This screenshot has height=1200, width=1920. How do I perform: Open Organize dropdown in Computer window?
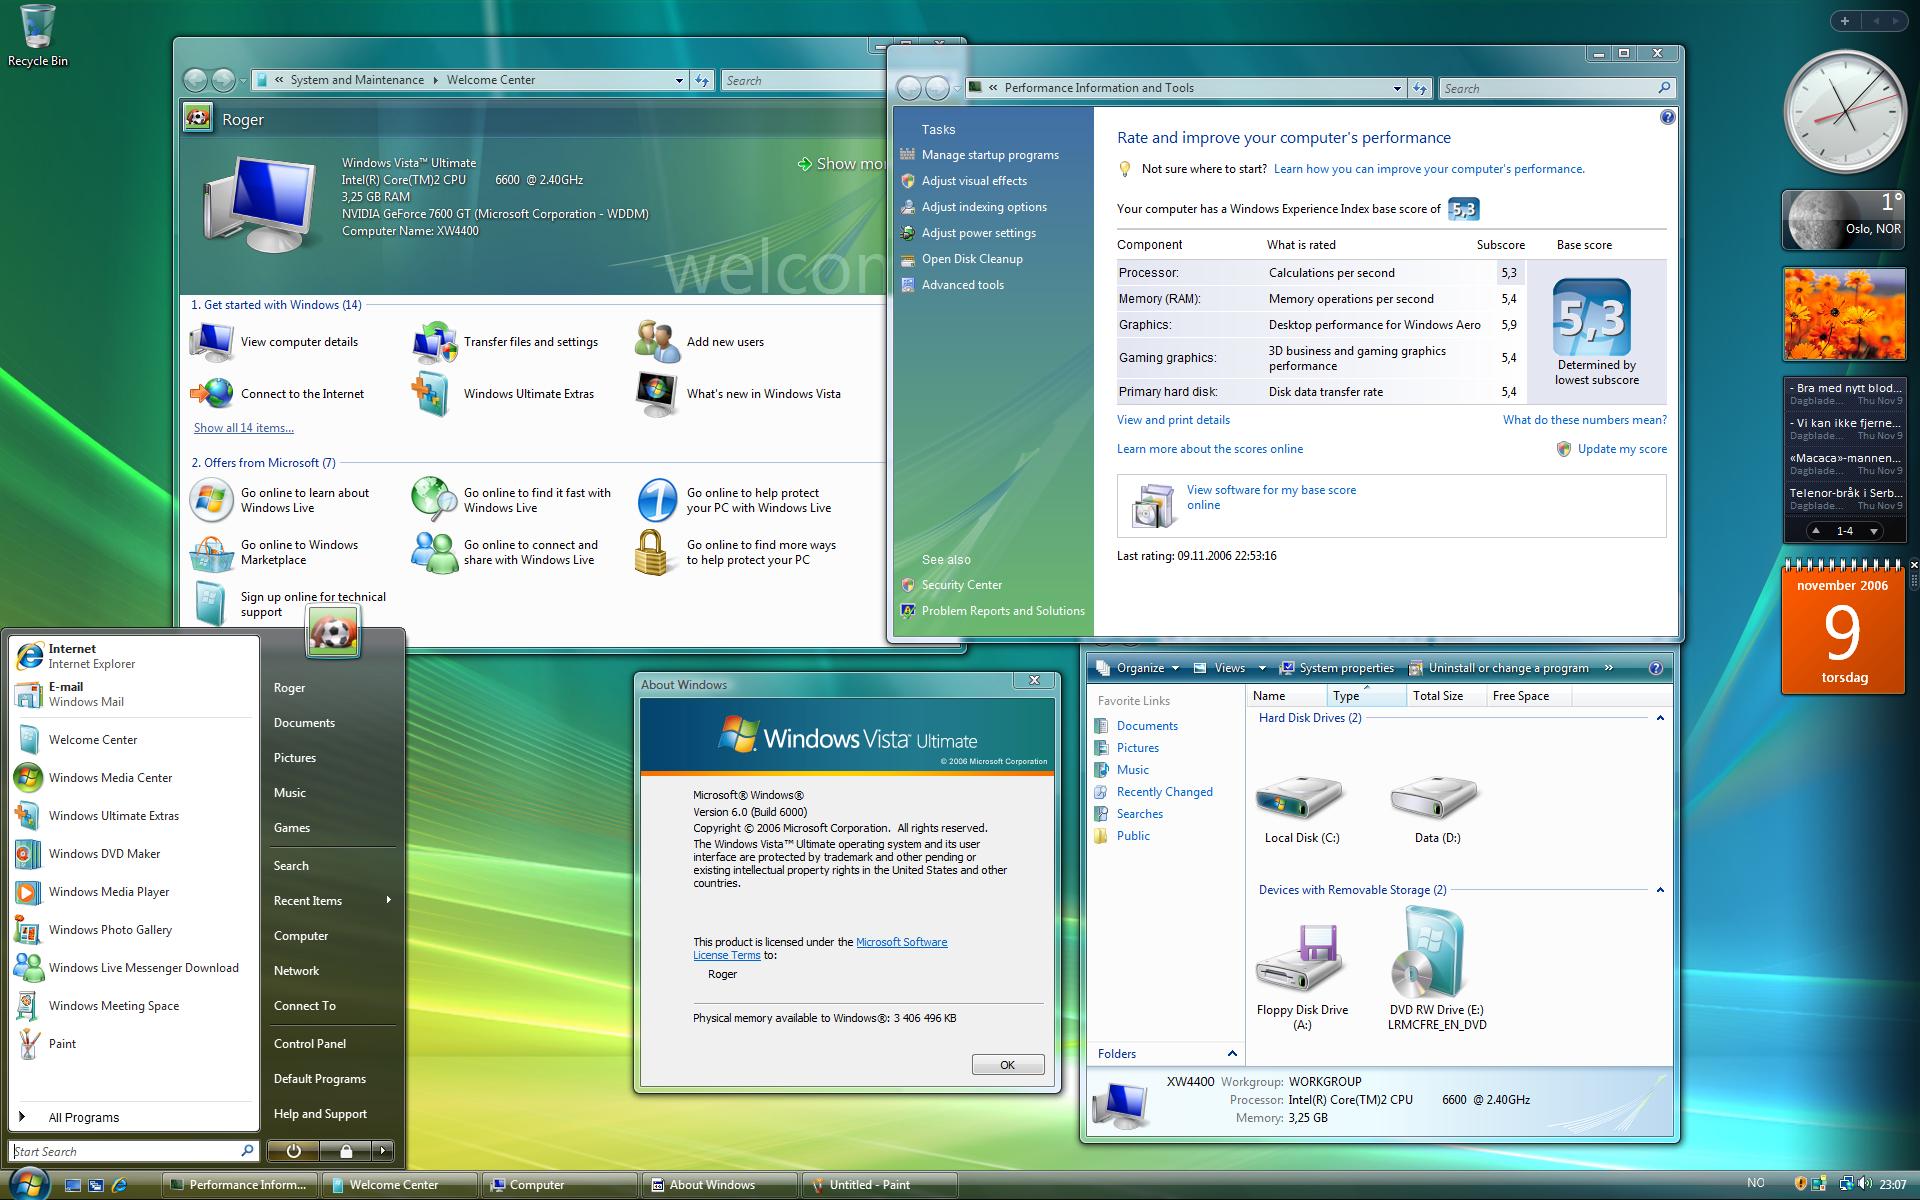click(1139, 668)
